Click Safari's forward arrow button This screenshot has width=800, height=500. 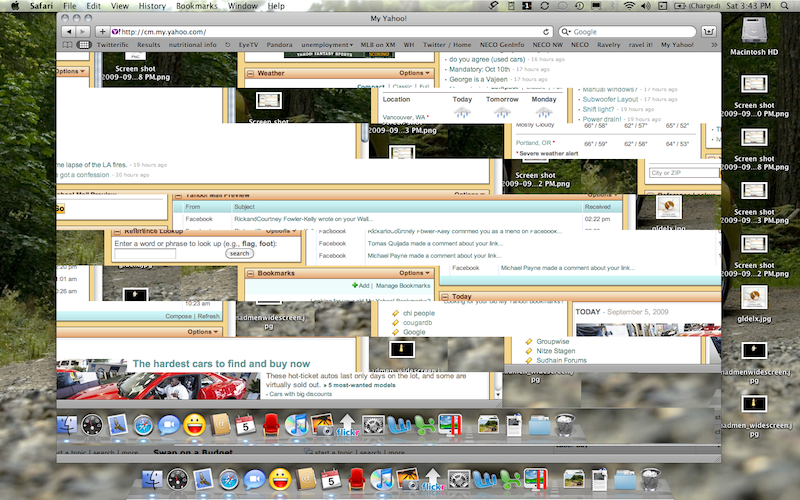[x=83, y=32]
